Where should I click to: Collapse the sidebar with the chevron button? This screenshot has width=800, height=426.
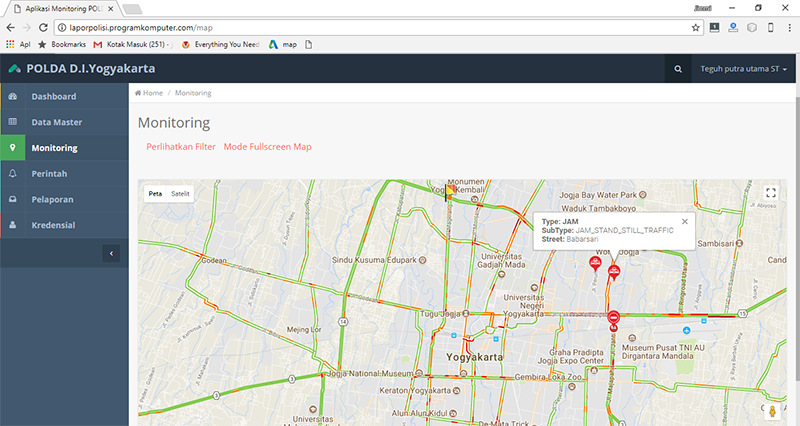(x=111, y=253)
